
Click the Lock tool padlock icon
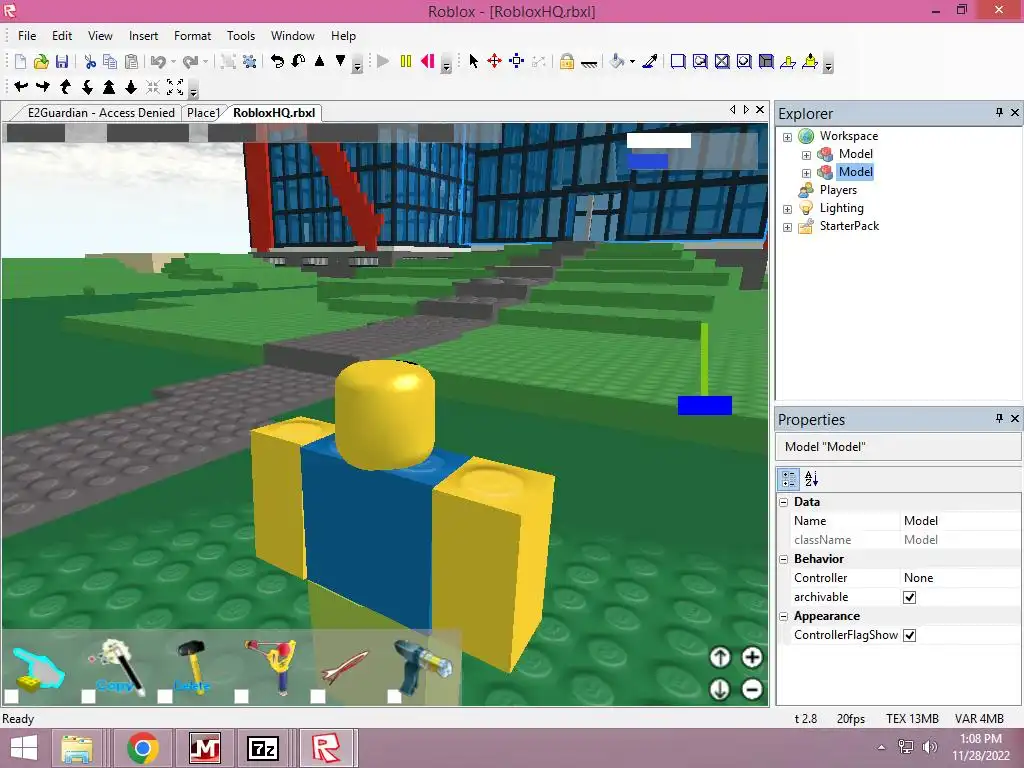567,61
